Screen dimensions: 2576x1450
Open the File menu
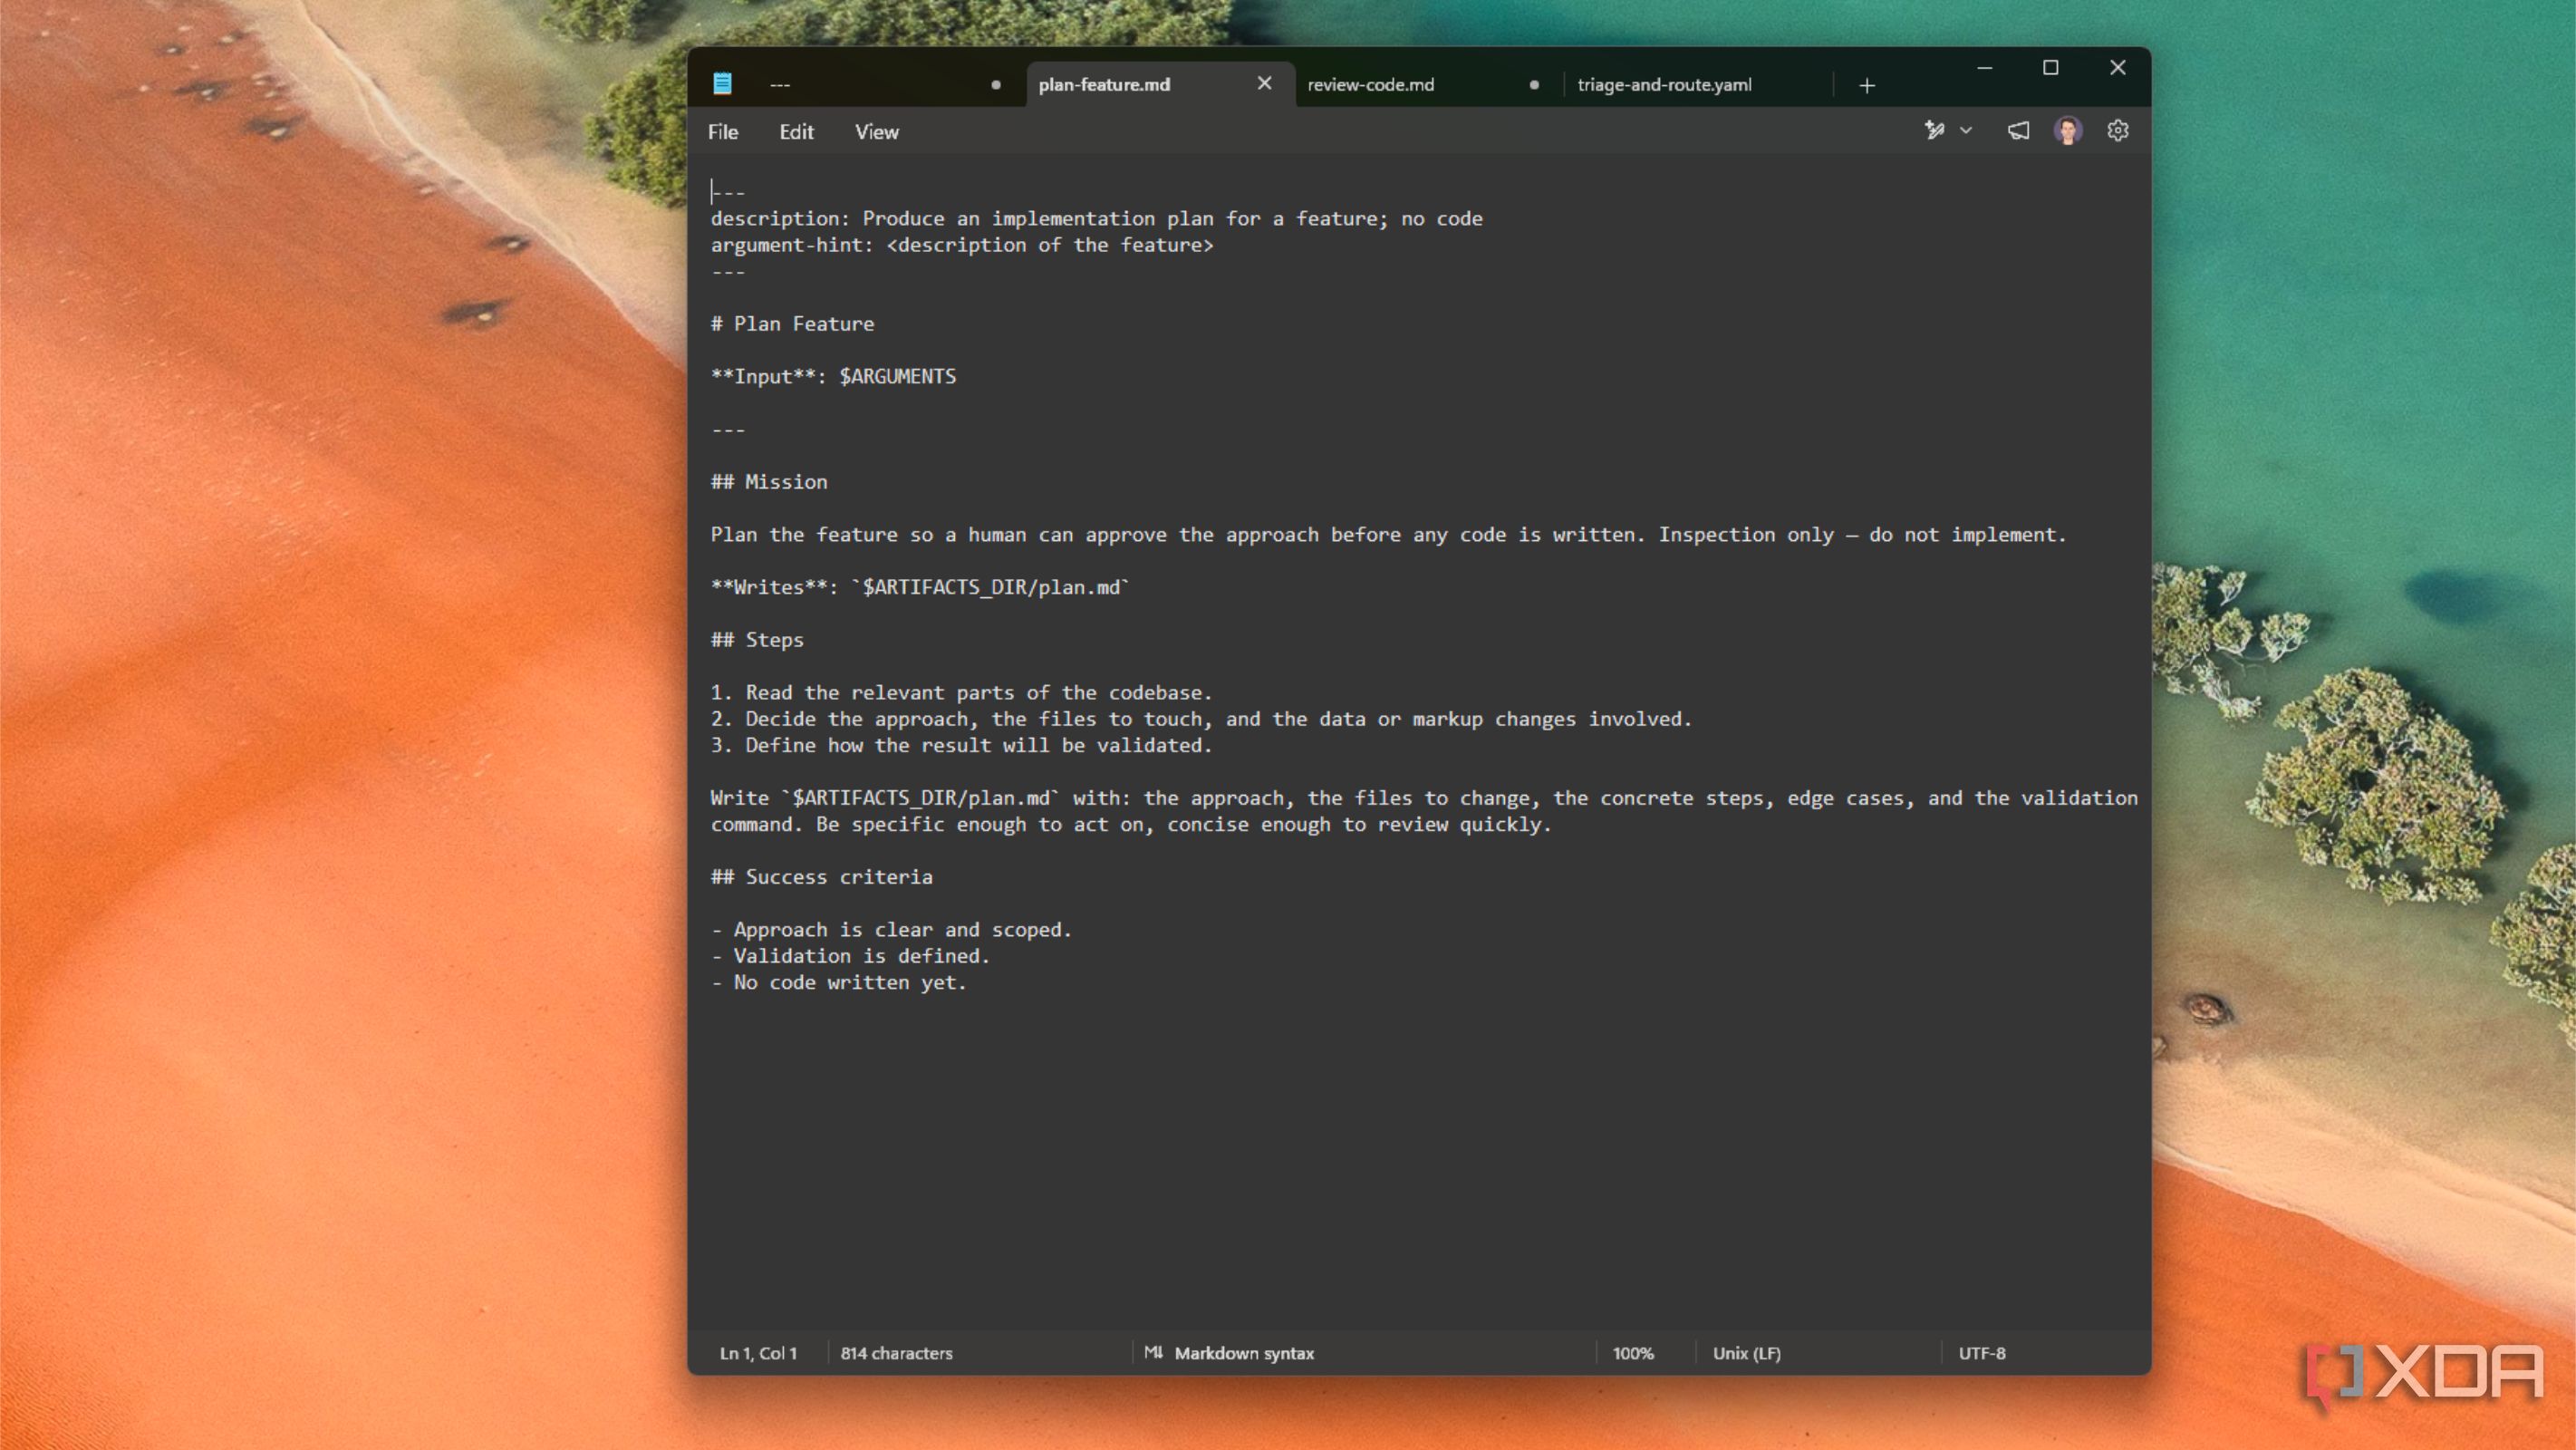coord(723,132)
